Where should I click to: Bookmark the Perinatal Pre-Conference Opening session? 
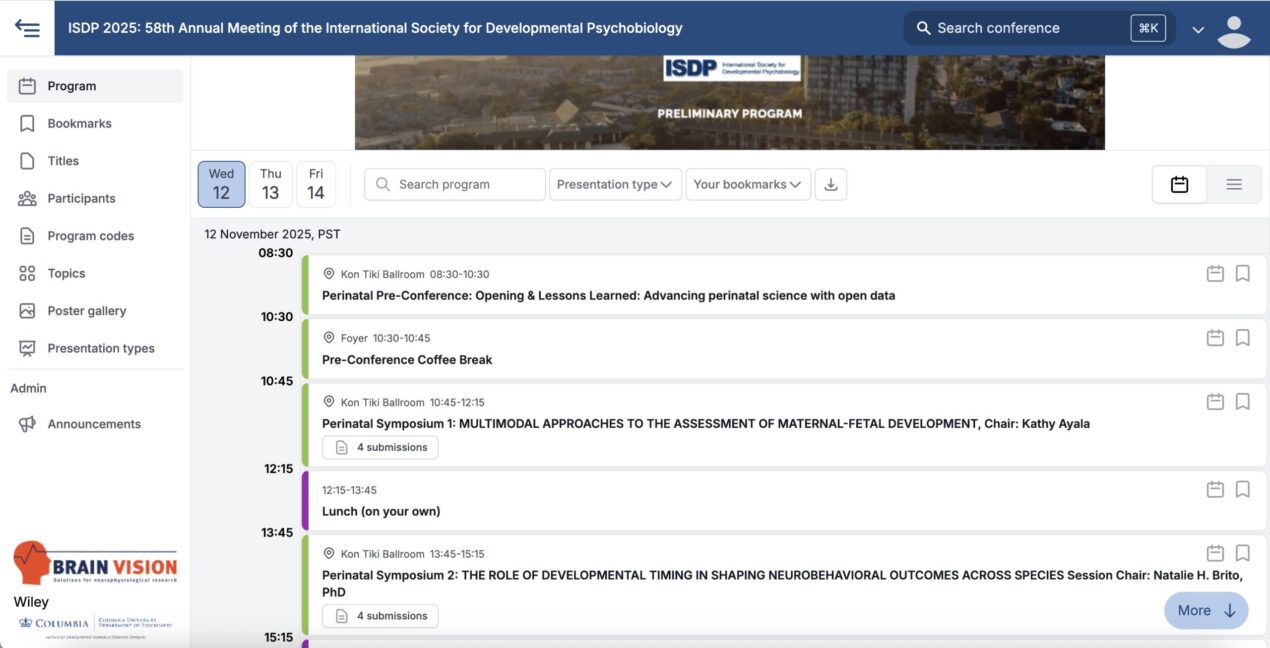coord(1242,273)
